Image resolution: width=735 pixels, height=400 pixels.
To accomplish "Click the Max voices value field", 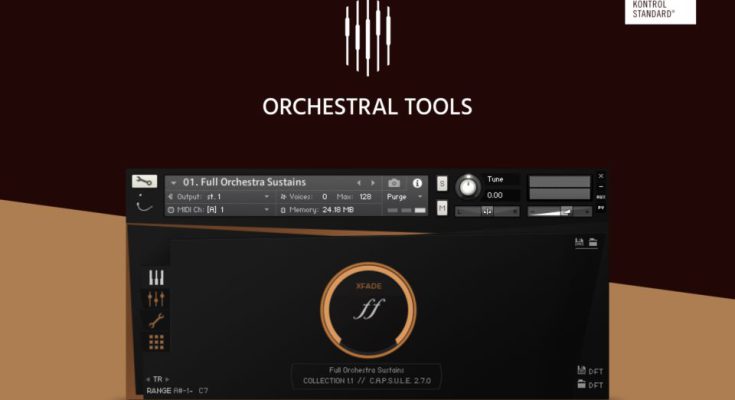I will (368, 197).
